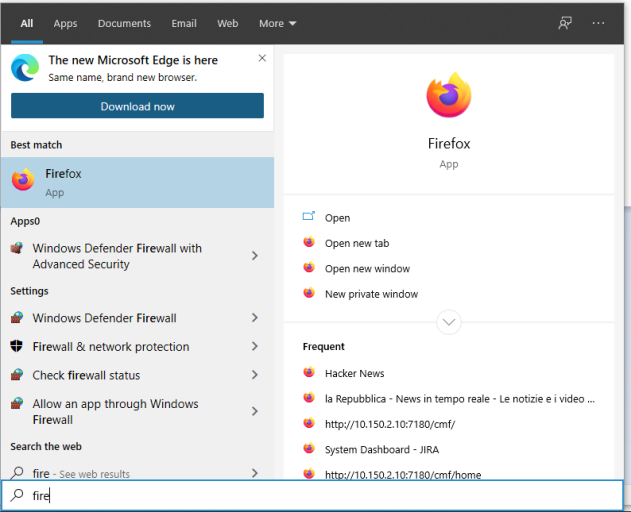
Task: Expand Allow an app through Windows Firewall arrow
Action: coord(254,411)
